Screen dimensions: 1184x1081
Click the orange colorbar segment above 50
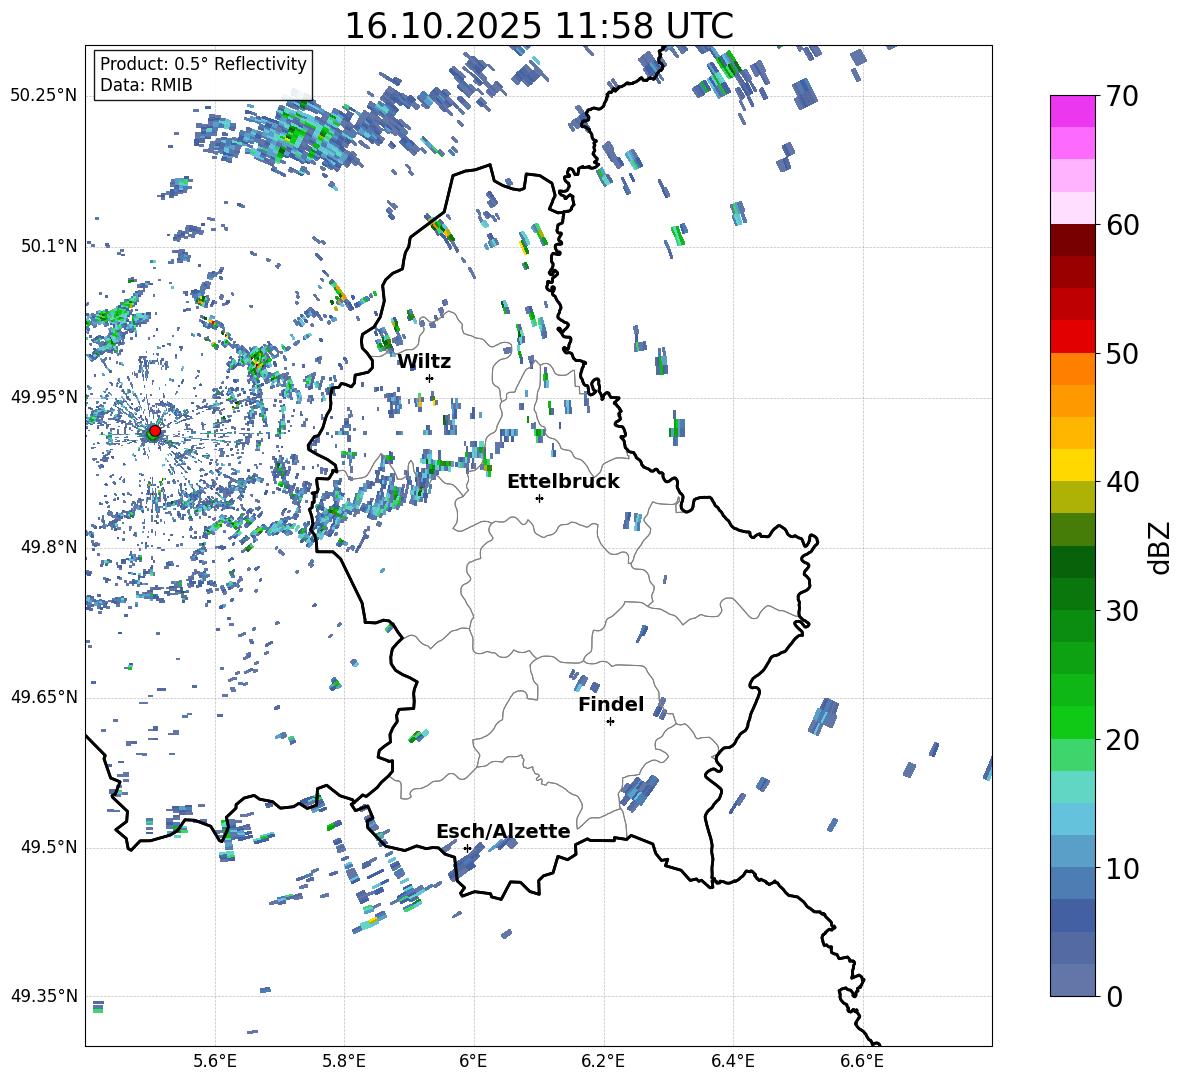click(x=1073, y=368)
